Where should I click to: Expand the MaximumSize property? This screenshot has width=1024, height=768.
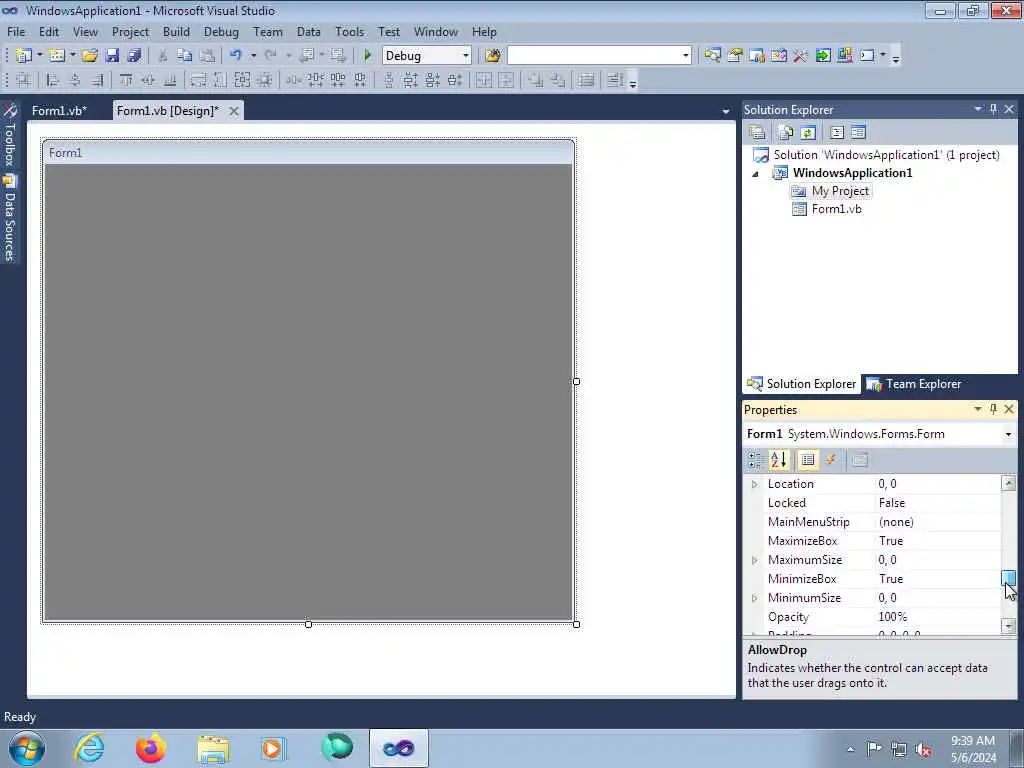pos(754,560)
